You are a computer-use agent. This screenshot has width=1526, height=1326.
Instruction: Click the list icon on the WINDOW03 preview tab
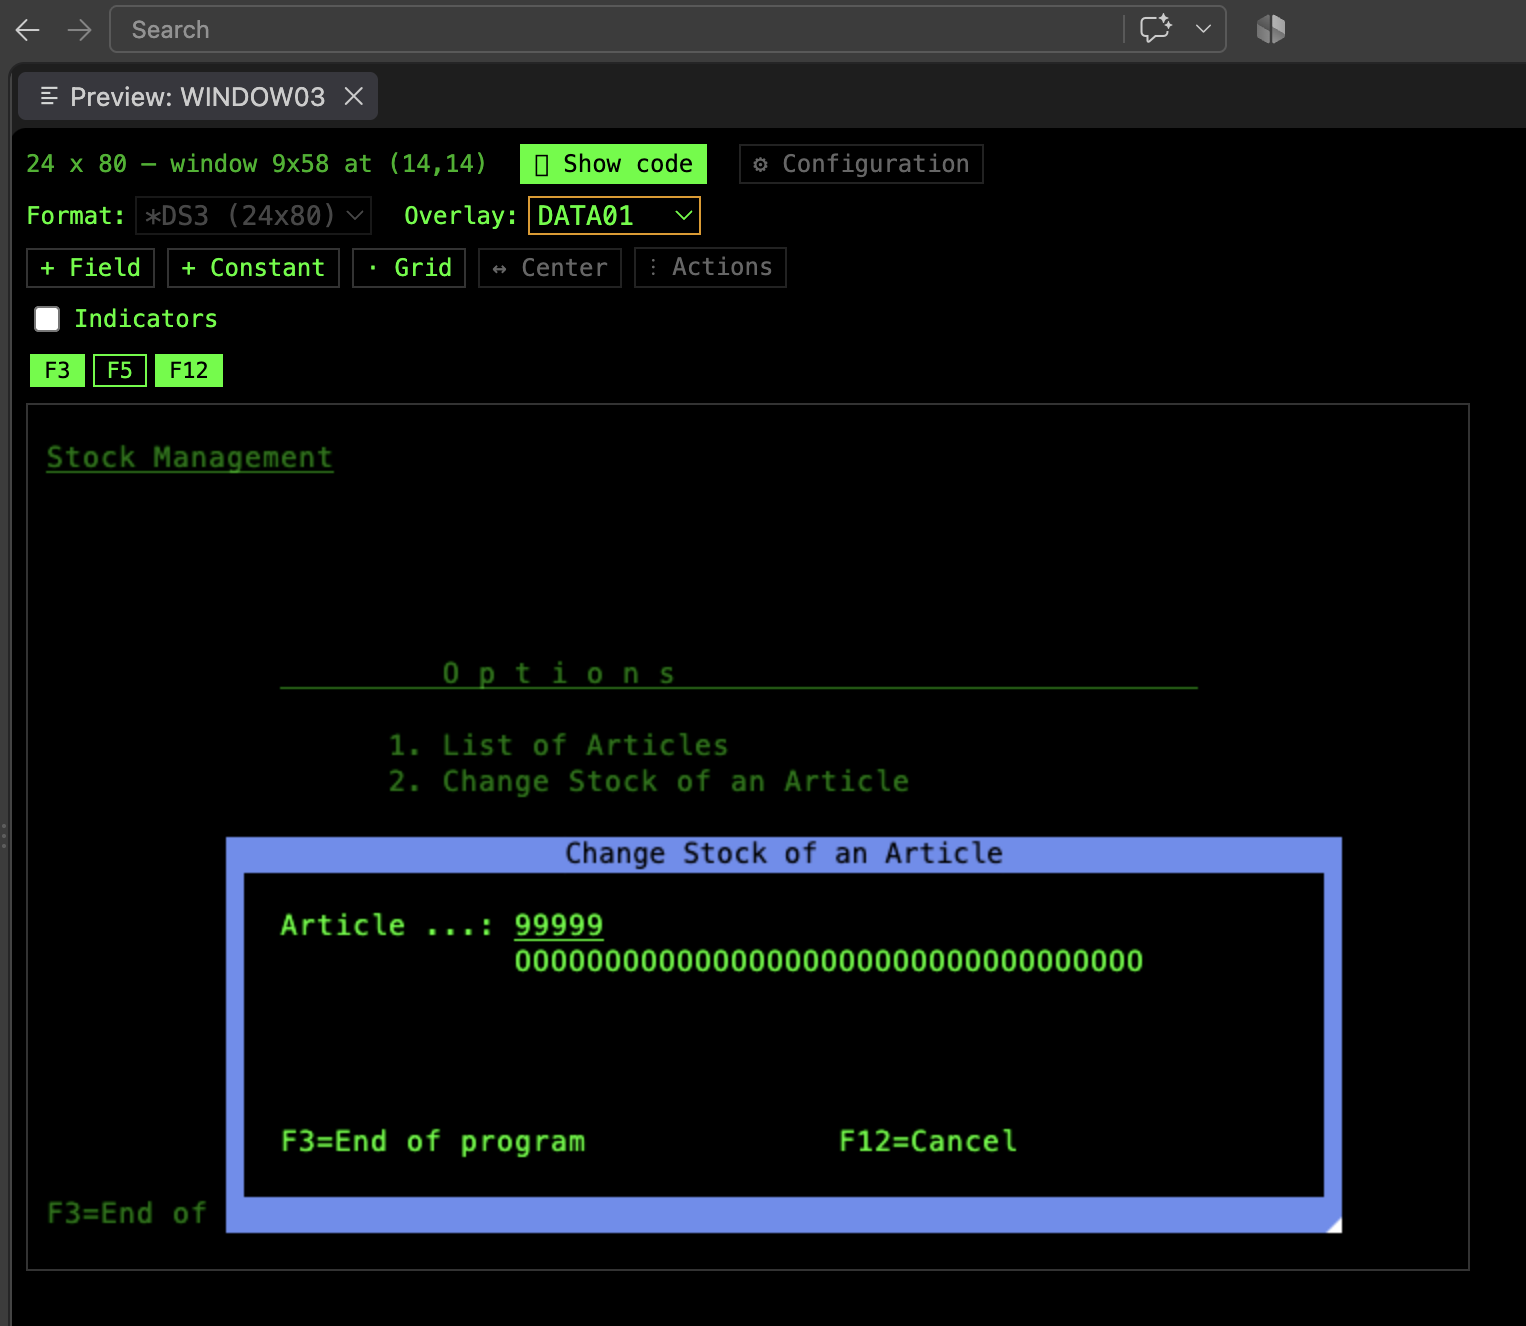pos(48,96)
